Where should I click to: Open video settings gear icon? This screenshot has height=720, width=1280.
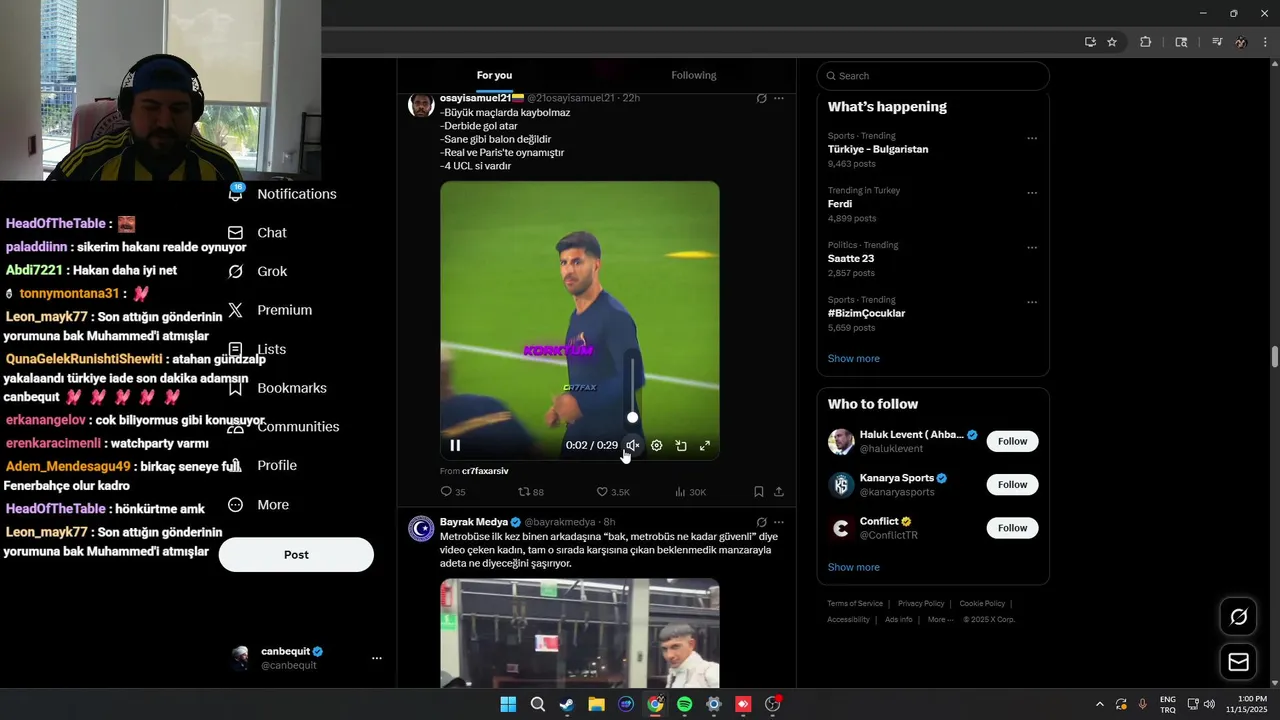point(656,446)
